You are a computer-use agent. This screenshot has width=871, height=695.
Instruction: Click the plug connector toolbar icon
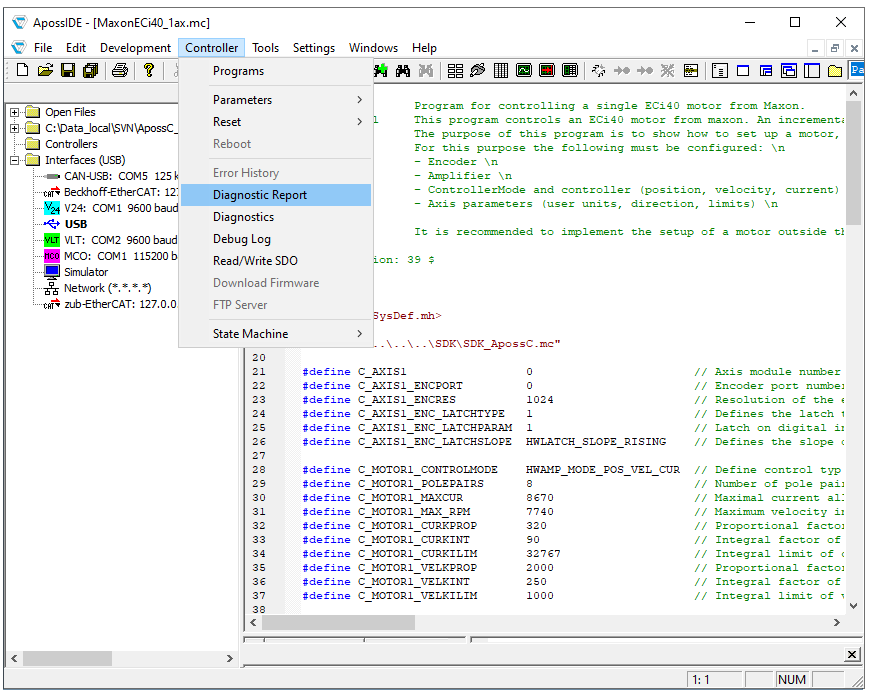[x=478, y=71]
